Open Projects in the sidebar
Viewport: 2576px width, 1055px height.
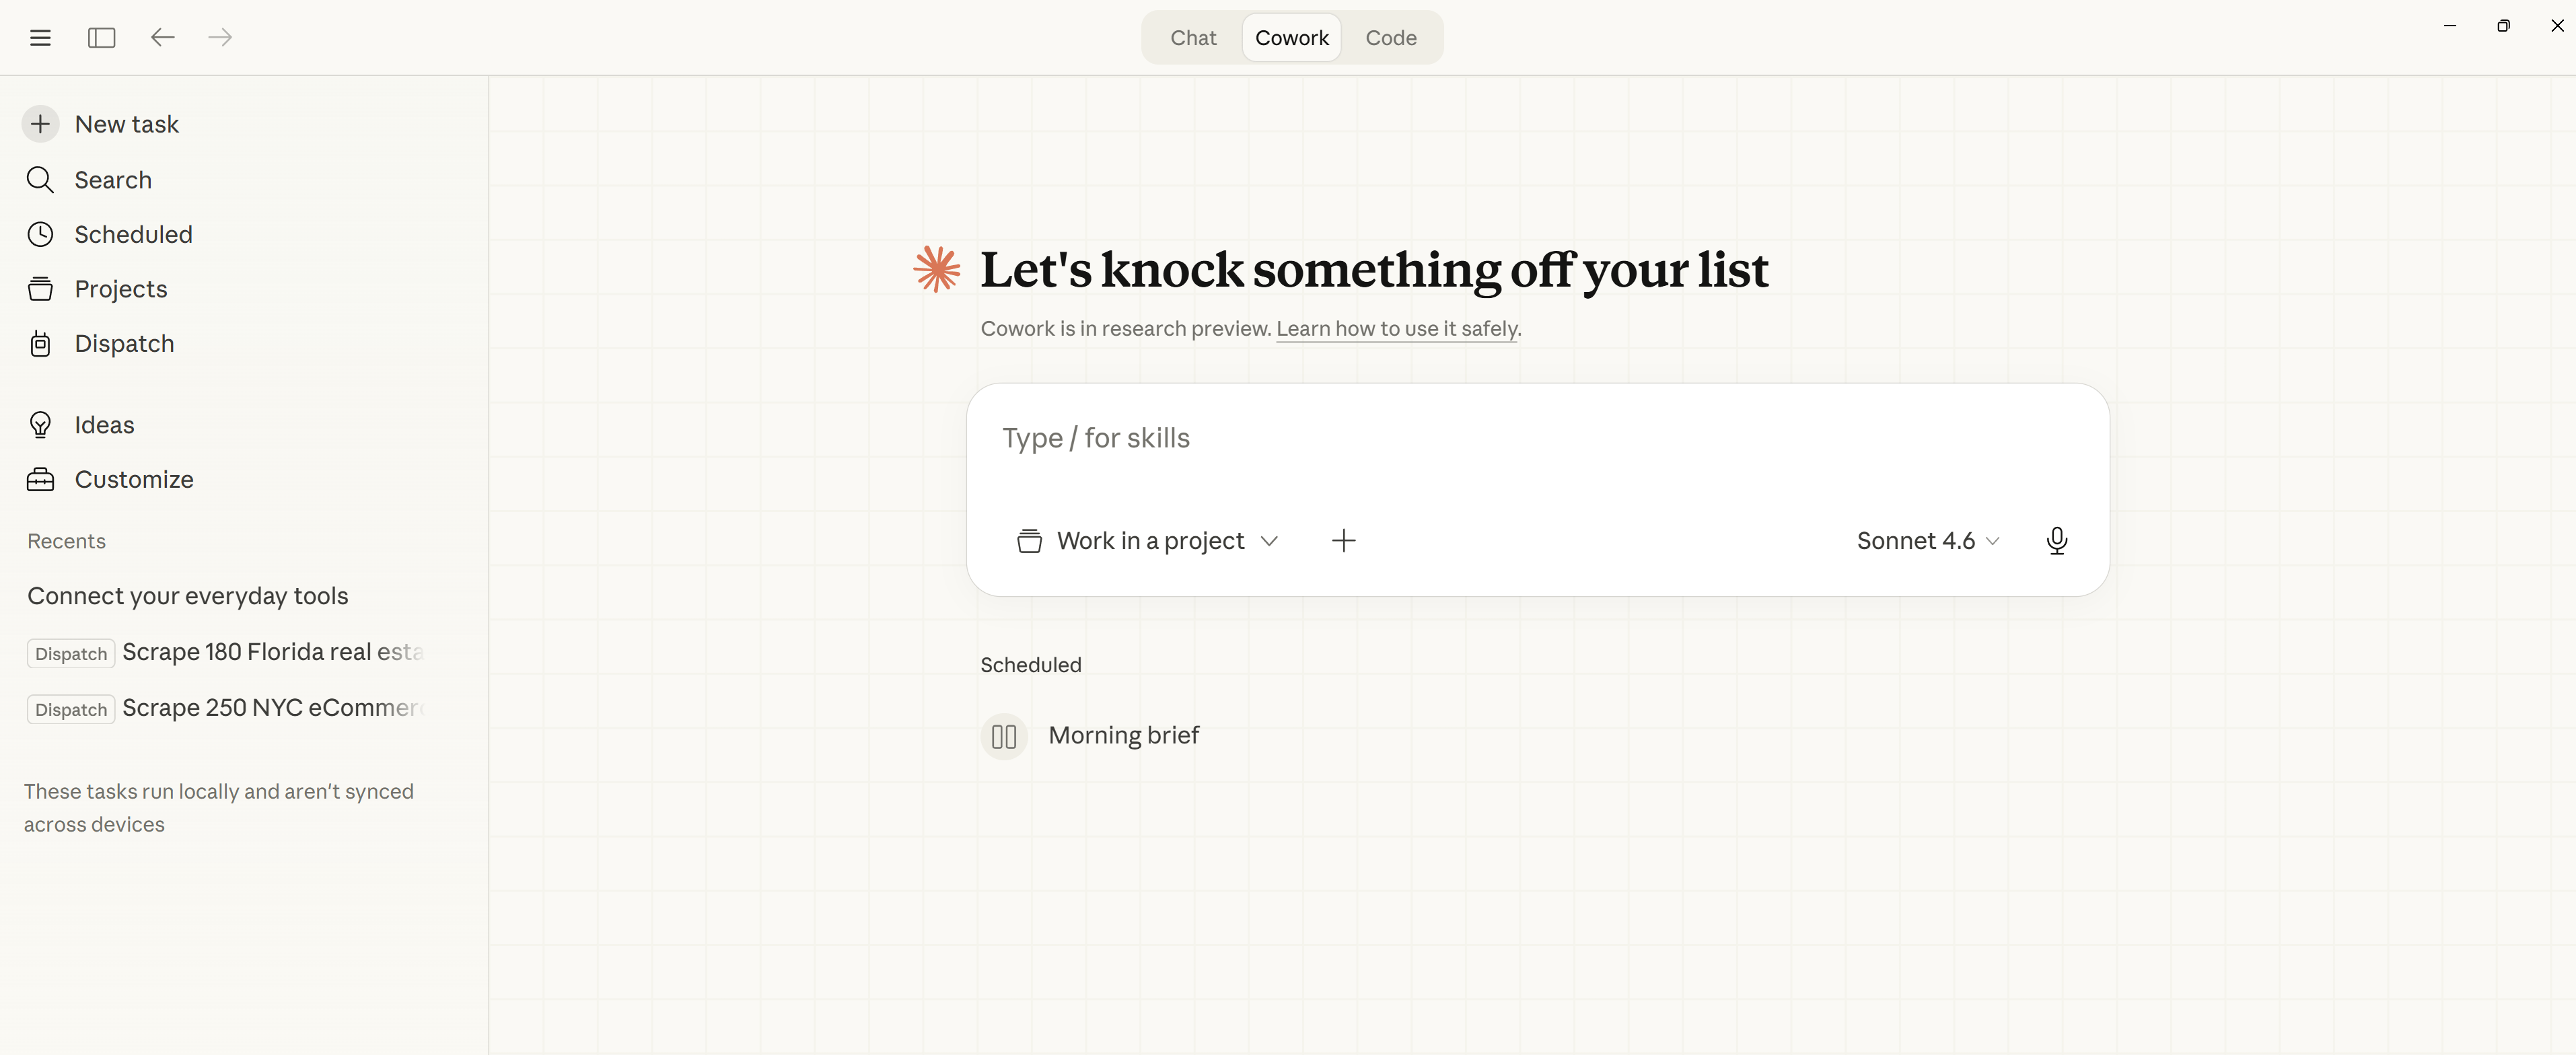point(120,289)
